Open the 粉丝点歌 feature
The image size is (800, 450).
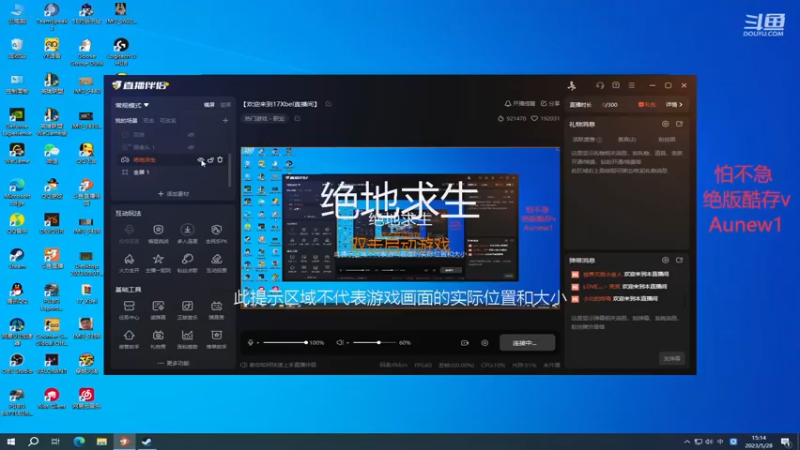(187, 263)
